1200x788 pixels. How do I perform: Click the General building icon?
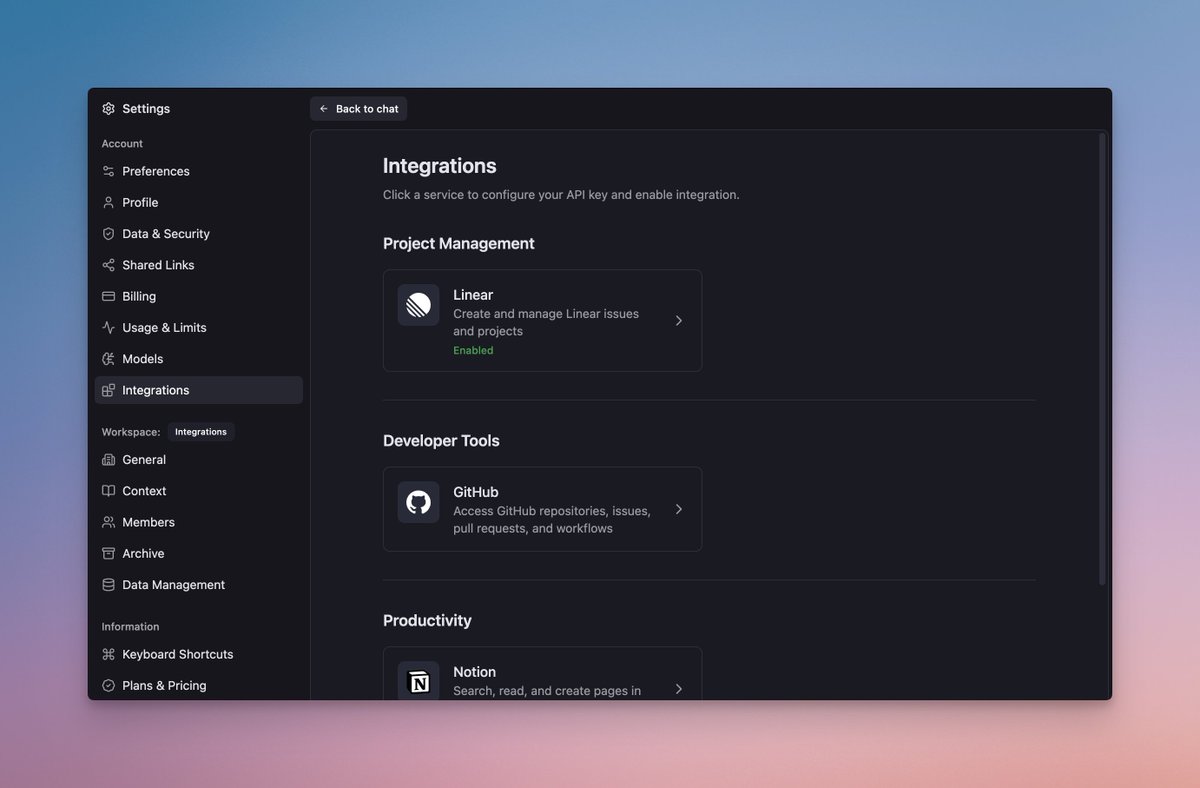coord(109,460)
